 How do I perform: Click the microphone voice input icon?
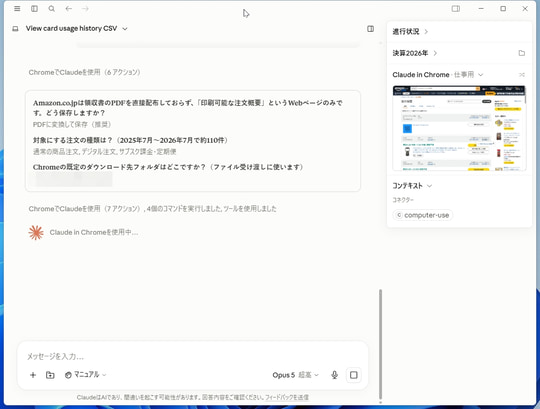pyautogui.click(x=334, y=375)
